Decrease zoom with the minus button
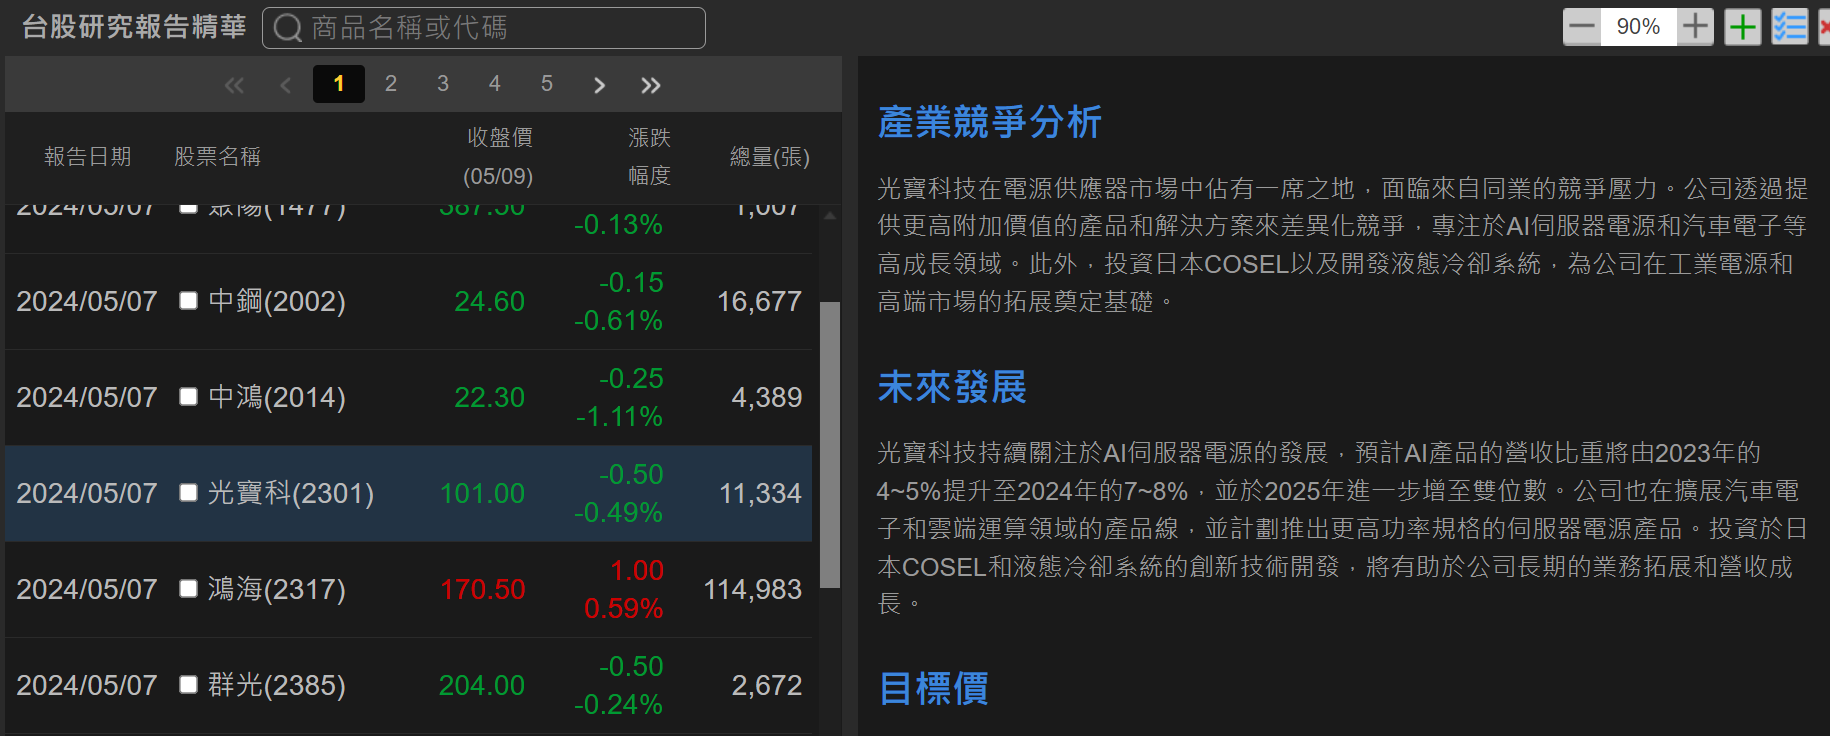This screenshot has height=736, width=1830. [x=1582, y=27]
